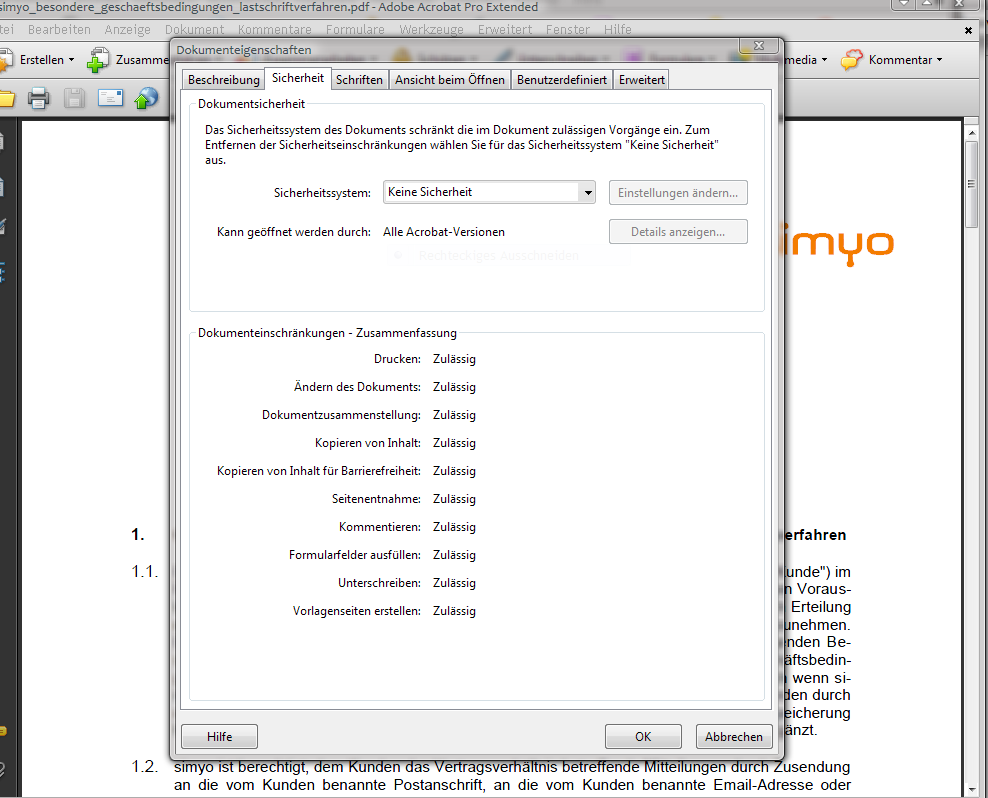Click the 'Dokumentzusammenstellung:' label
The height and width of the screenshot is (798, 988).
click(x=342, y=415)
